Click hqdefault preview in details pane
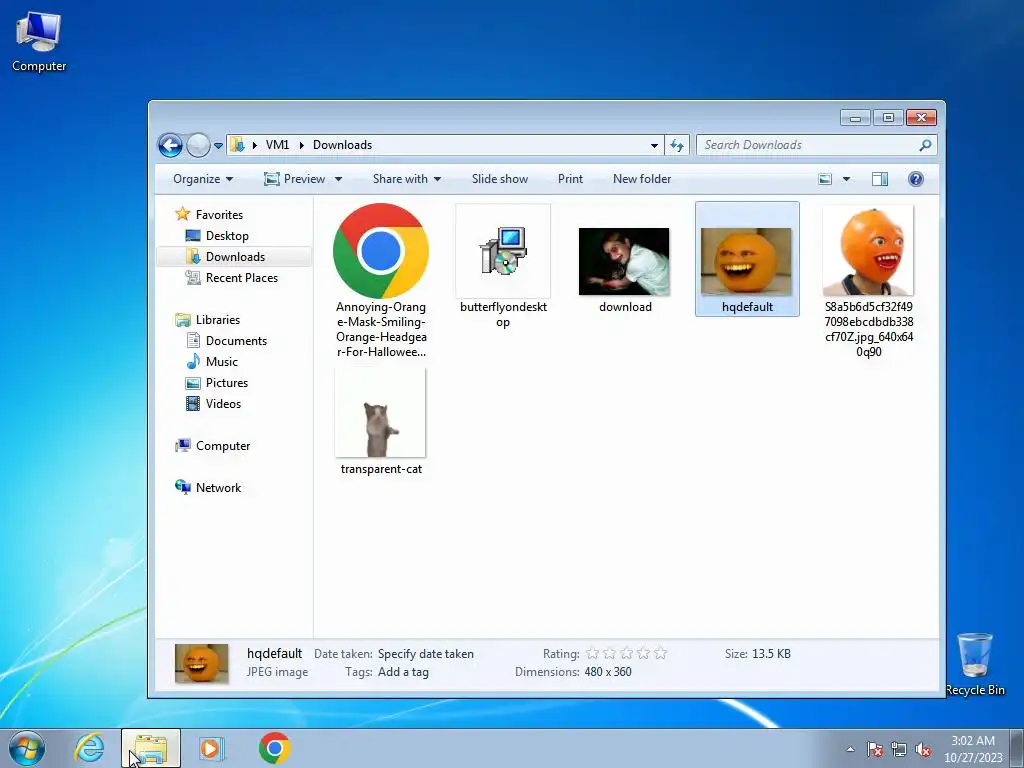The height and width of the screenshot is (768, 1024). coord(202,664)
